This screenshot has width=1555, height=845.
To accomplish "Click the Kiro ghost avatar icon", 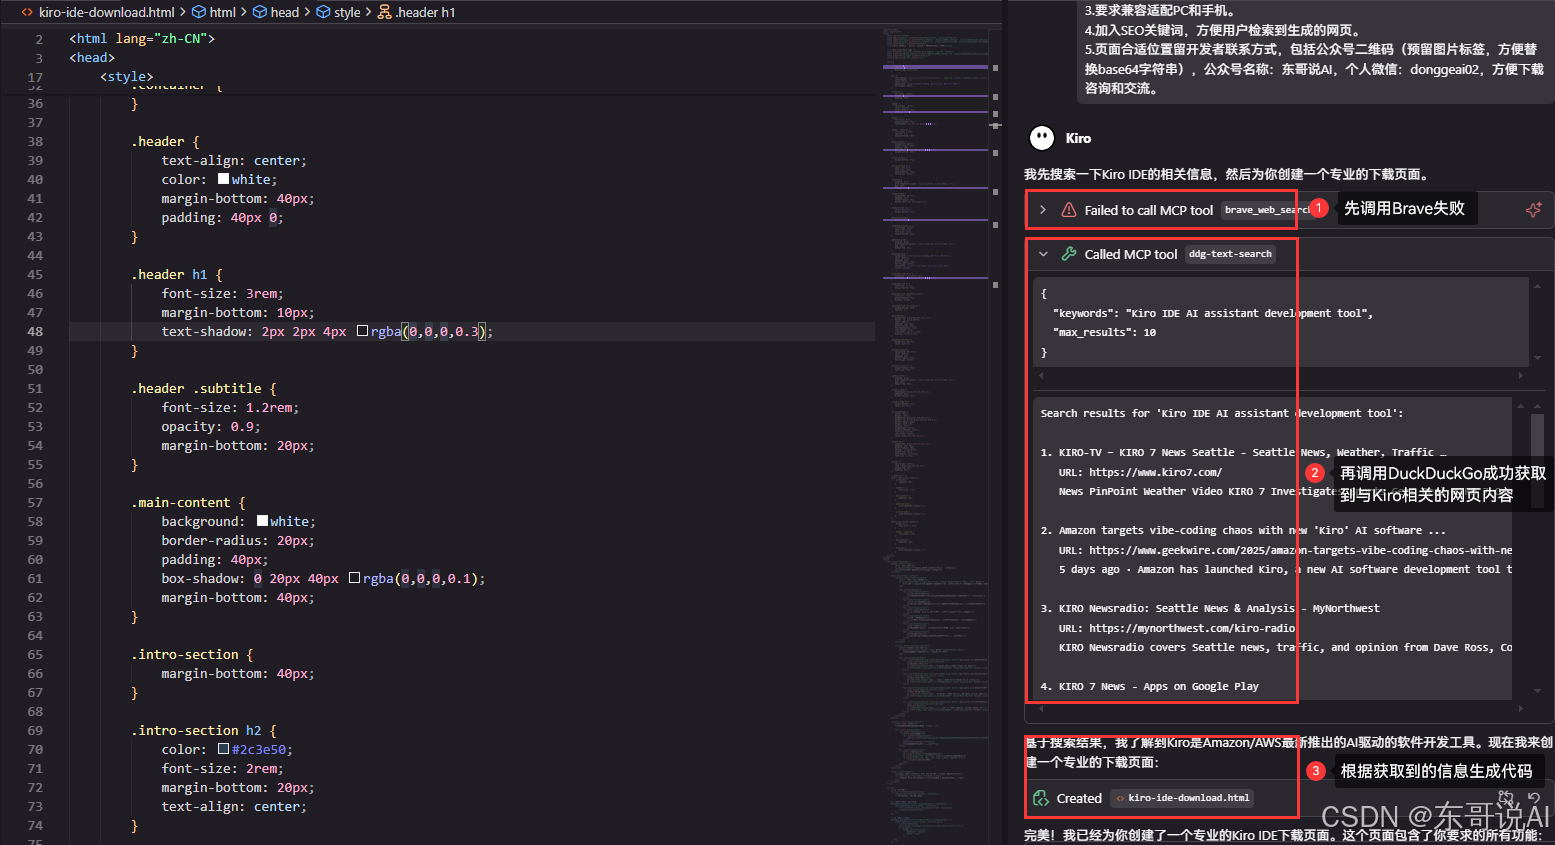I will coord(1042,138).
